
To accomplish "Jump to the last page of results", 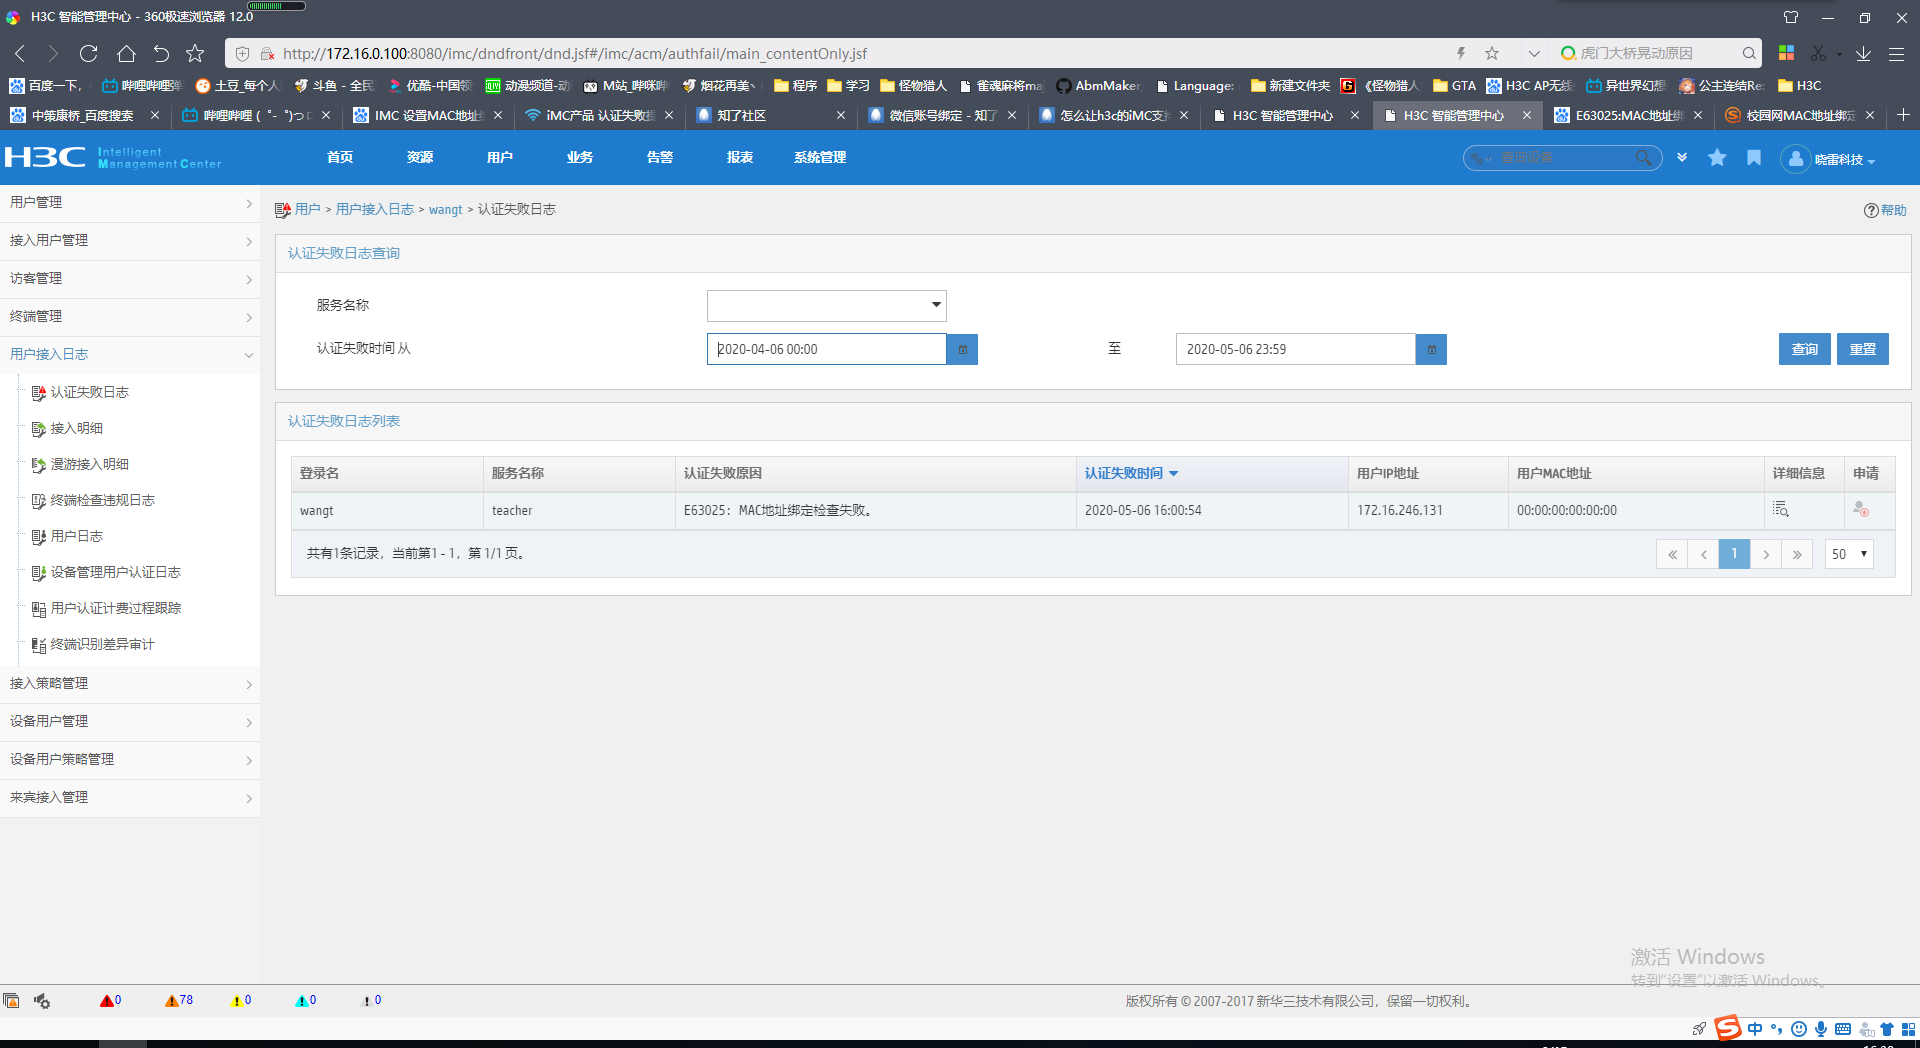I will pos(1797,554).
